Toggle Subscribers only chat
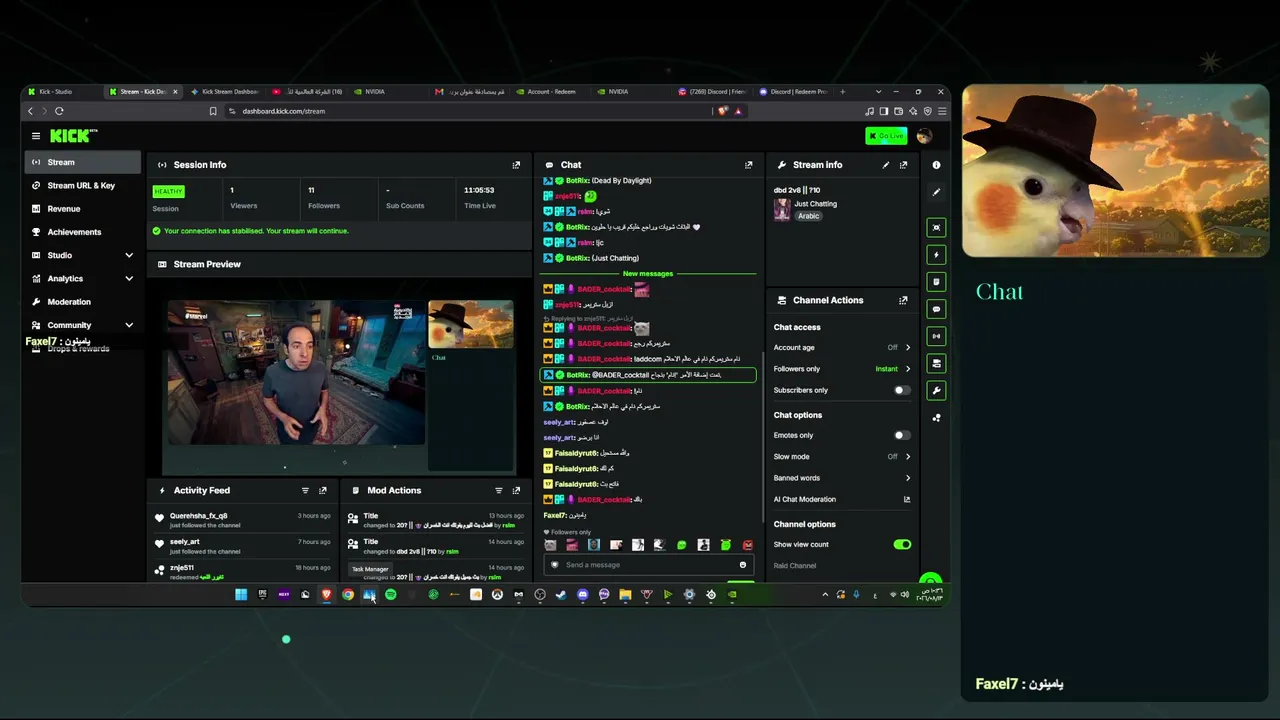1280x720 pixels. (902, 390)
